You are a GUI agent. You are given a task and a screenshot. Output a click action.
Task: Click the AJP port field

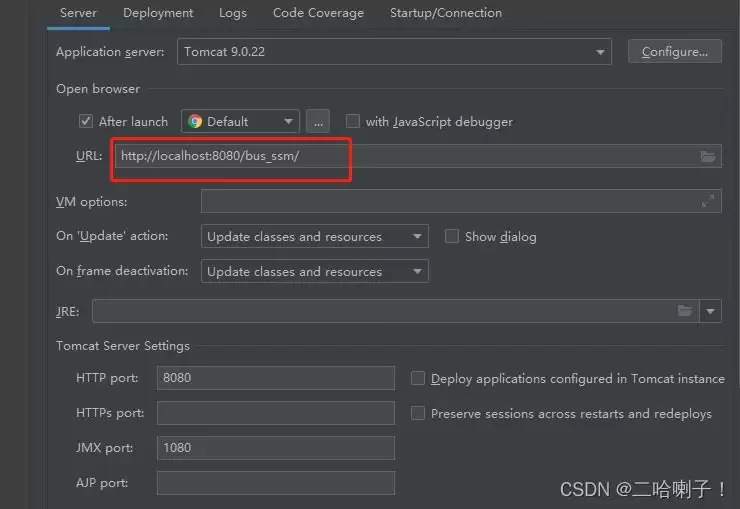click(276, 483)
